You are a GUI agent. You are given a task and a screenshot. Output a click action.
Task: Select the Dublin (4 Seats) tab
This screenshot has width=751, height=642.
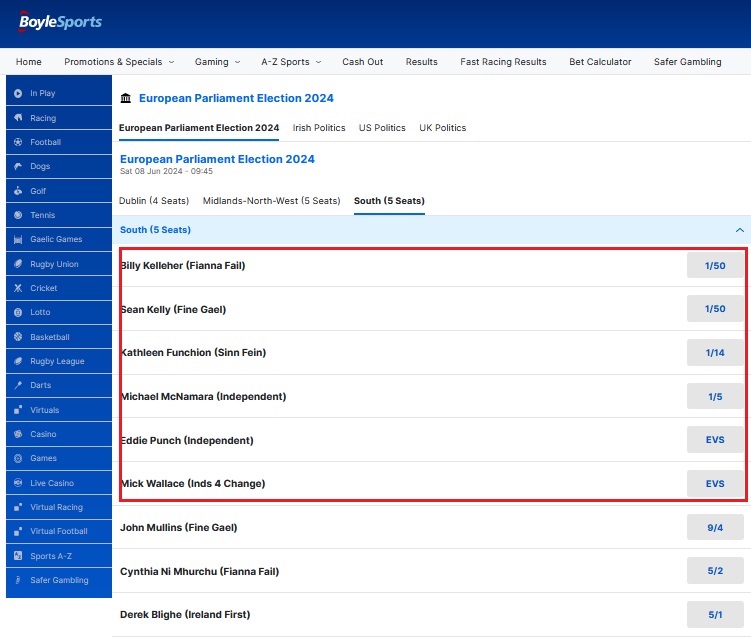click(154, 201)
